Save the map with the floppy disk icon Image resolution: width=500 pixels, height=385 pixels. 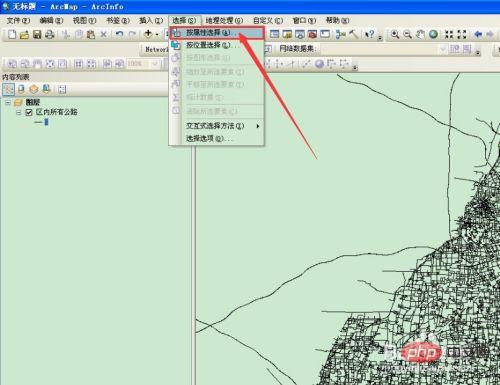pos(37,34)
